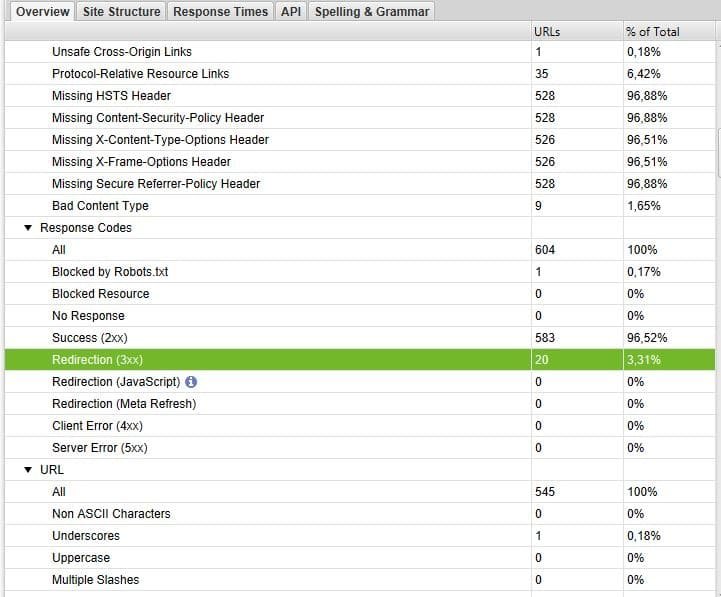Click the vertical scrollbar on right edge
Image resolution: width=721 pixels, height=597 pixels.
click(x=717, y=150)
